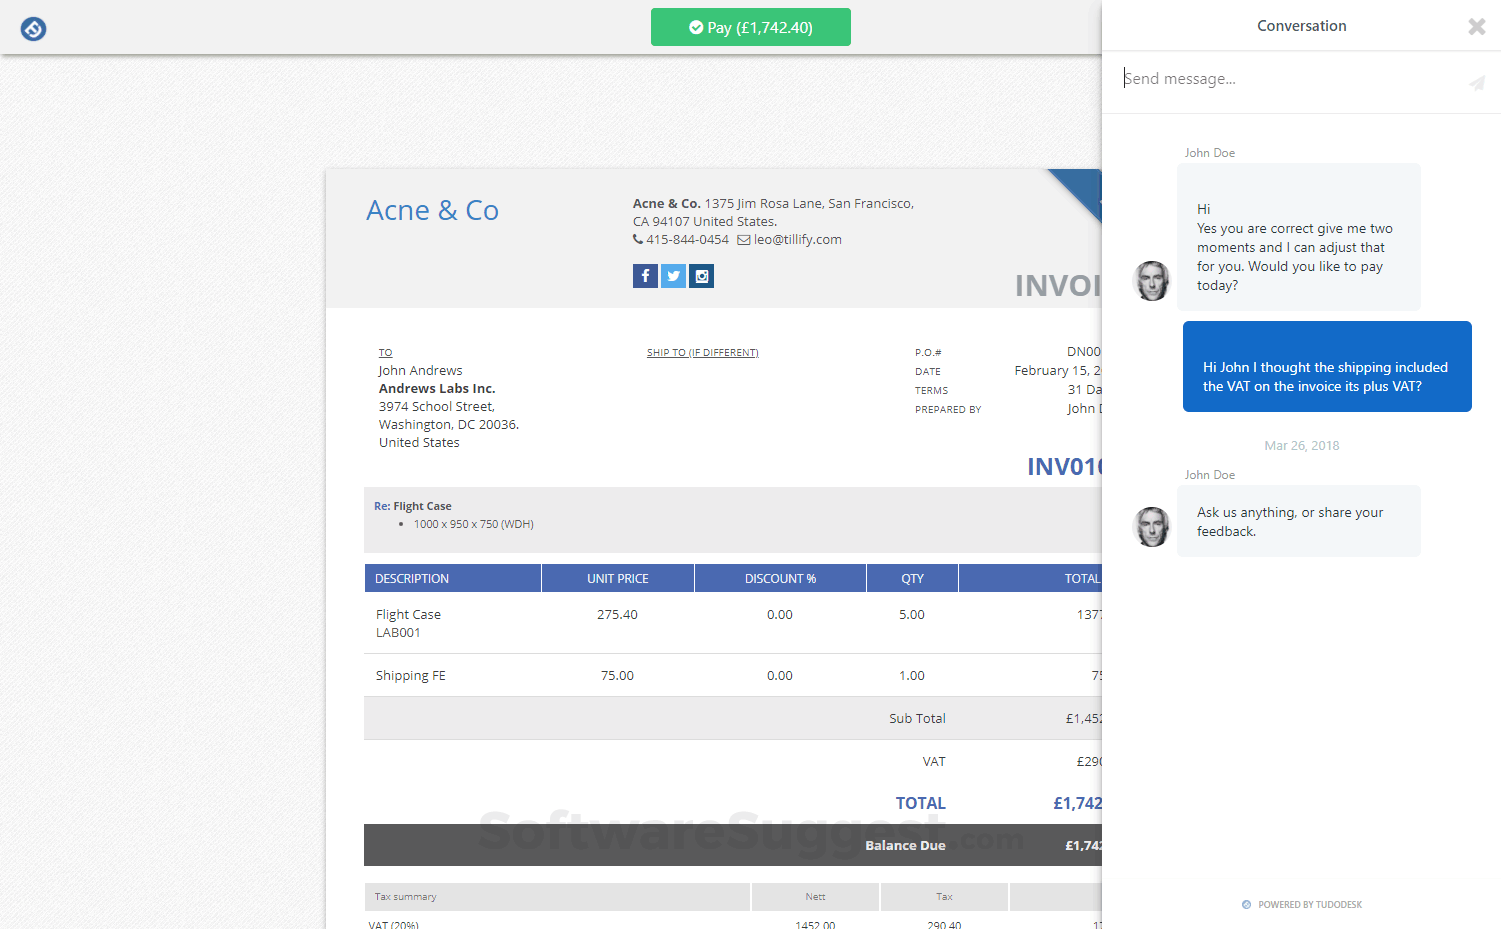The image size is (1501, 929).
Task: Click the Powered by Tudodesk link
Action: pos(1302,905)
